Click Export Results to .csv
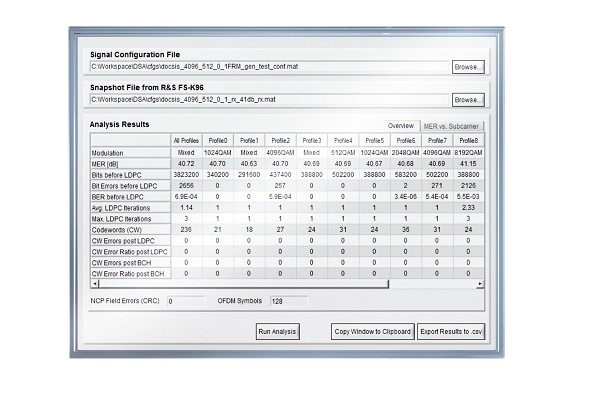 point(451,332)
